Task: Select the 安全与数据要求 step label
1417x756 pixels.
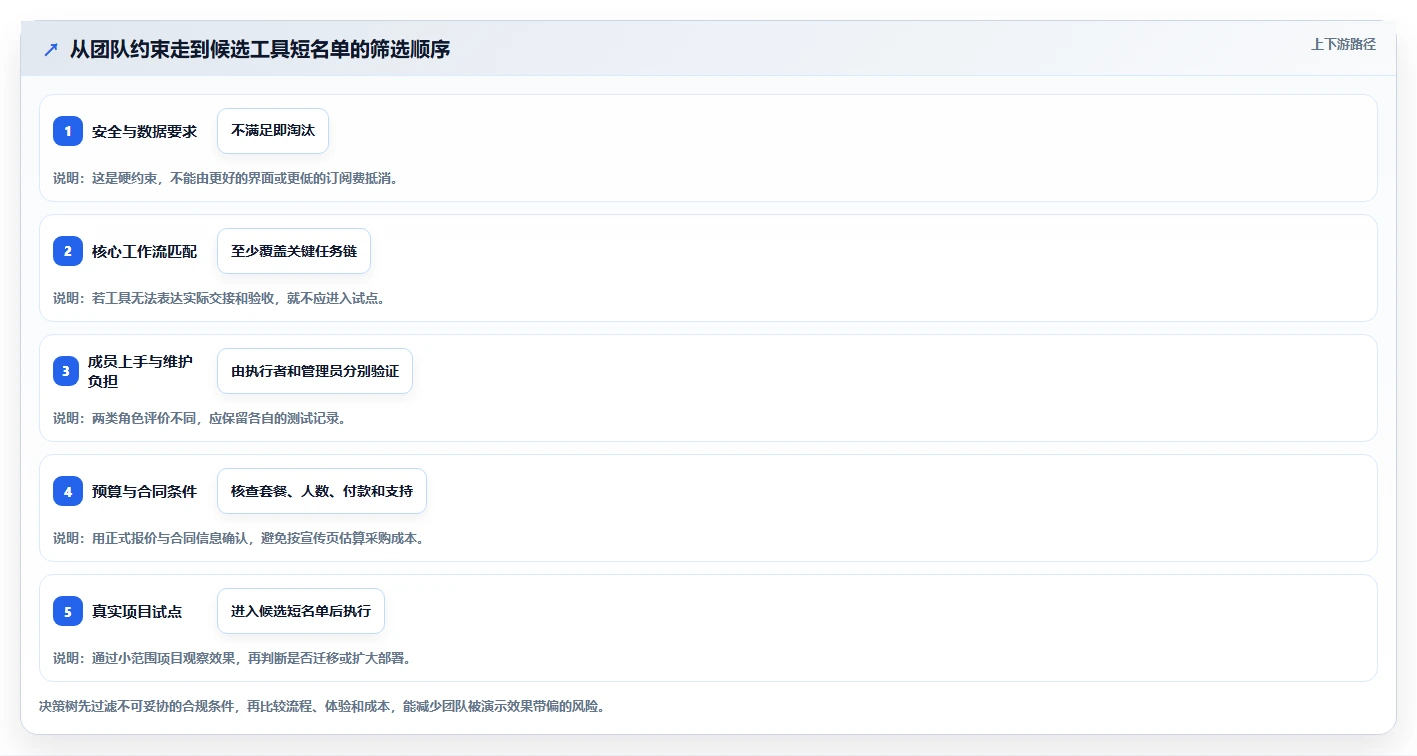Action: (x=144, y=131)
